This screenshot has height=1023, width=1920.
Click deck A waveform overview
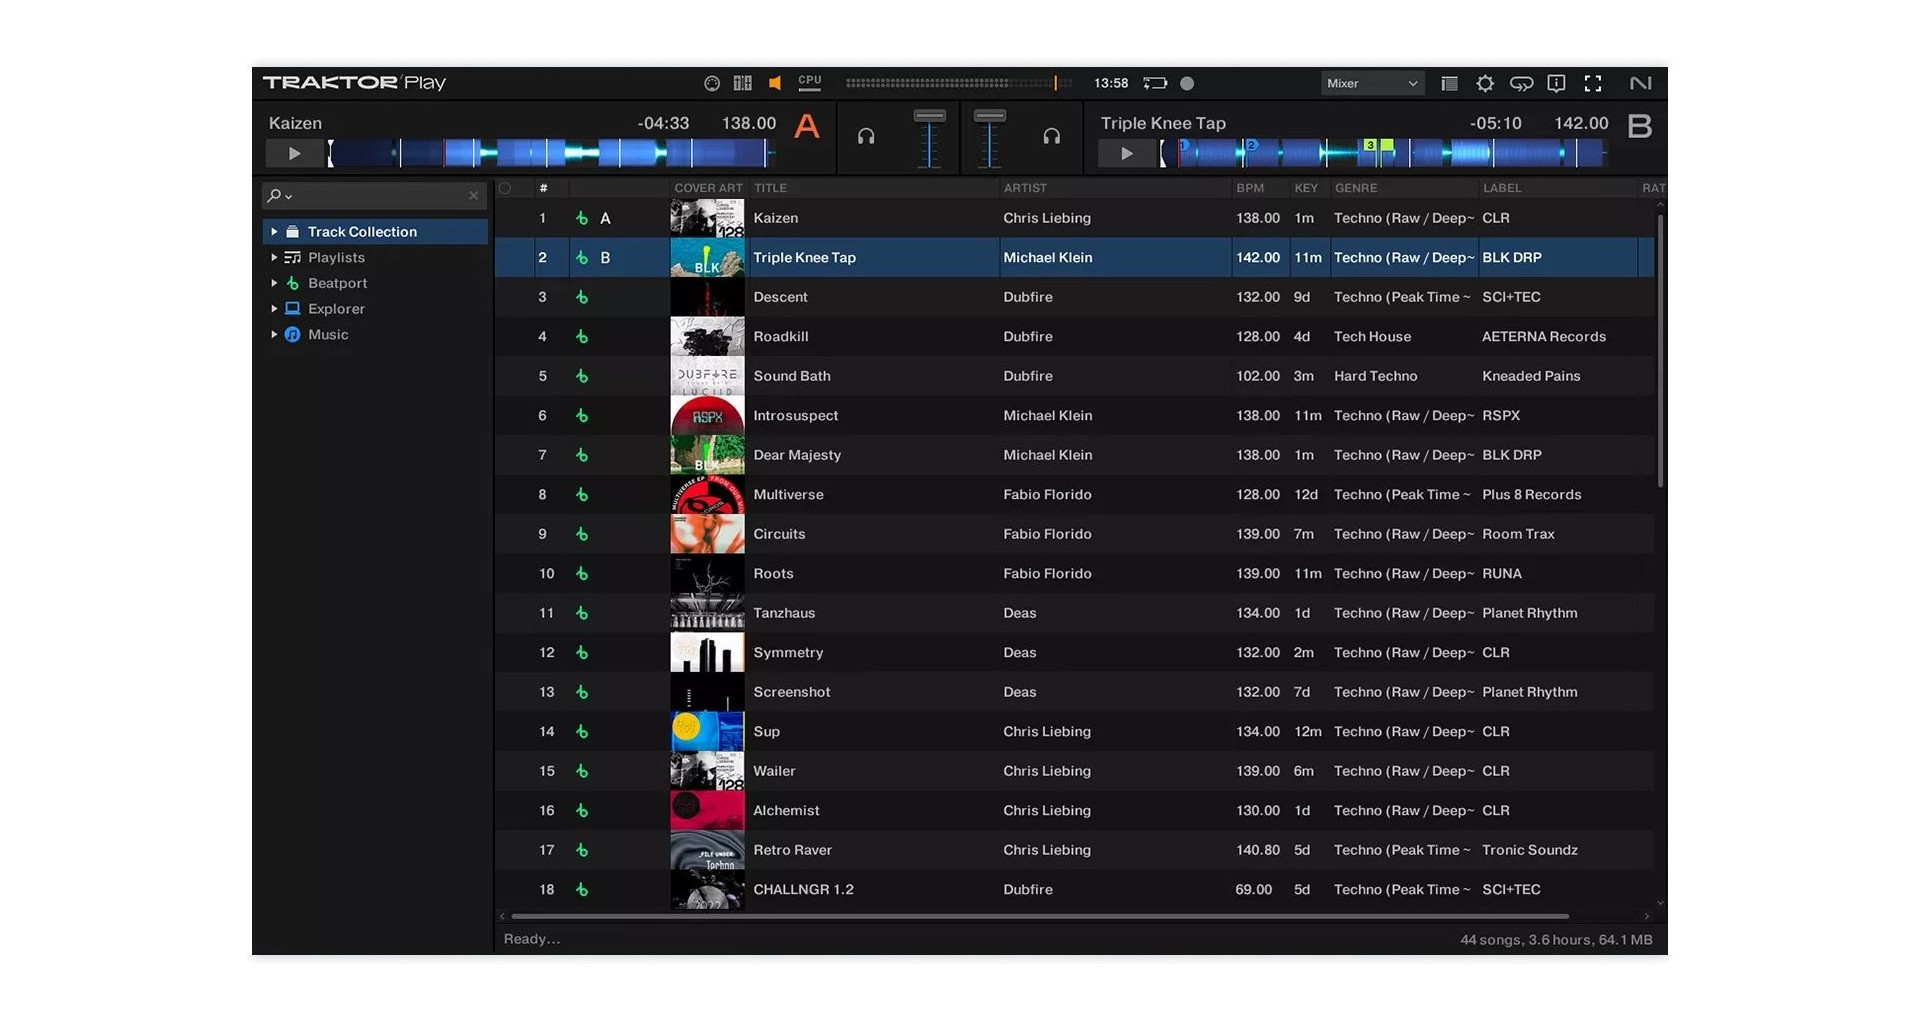551,154
